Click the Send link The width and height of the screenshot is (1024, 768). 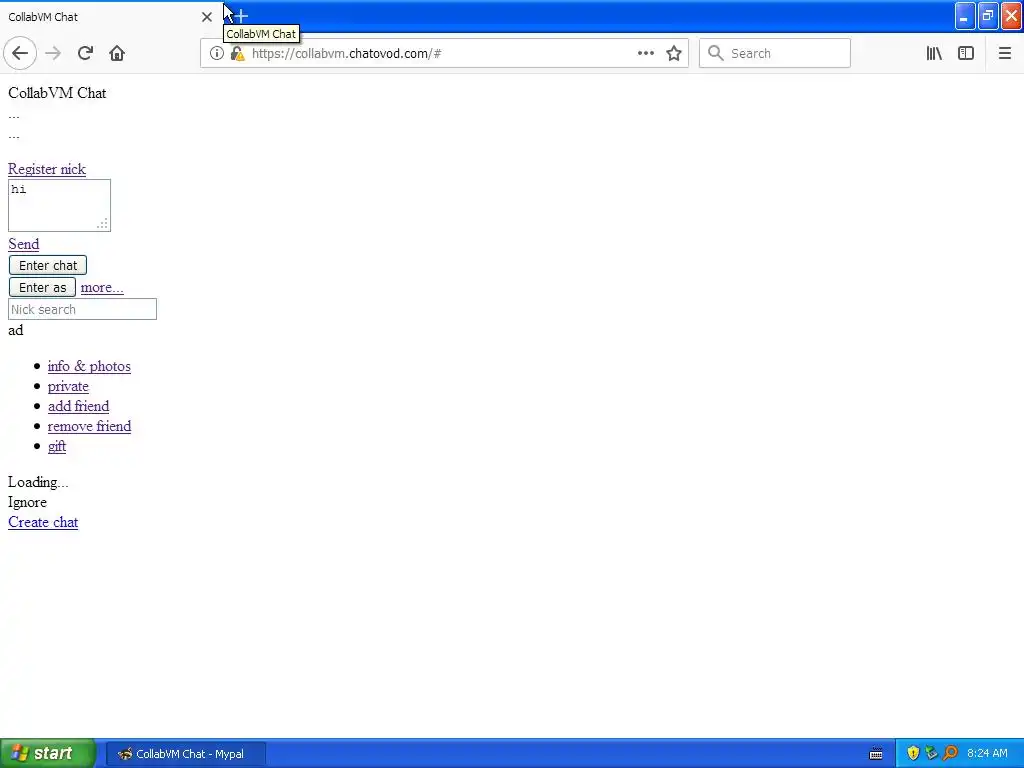click(x=24, y=244)
